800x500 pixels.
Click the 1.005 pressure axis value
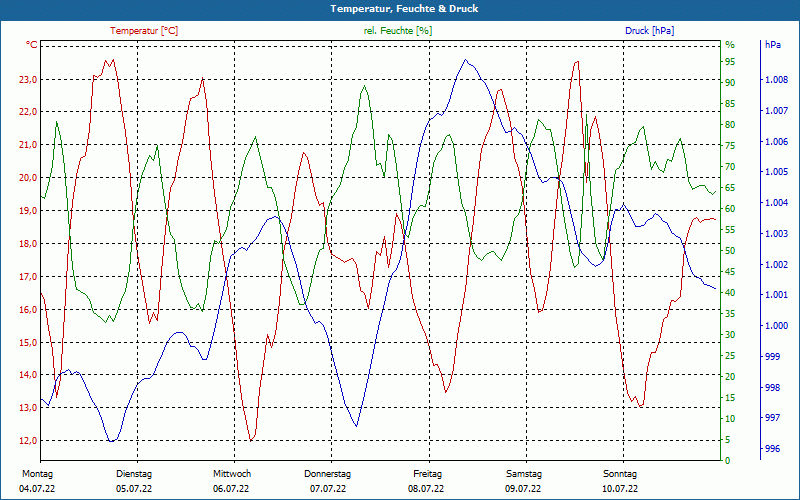click(777, 172)
